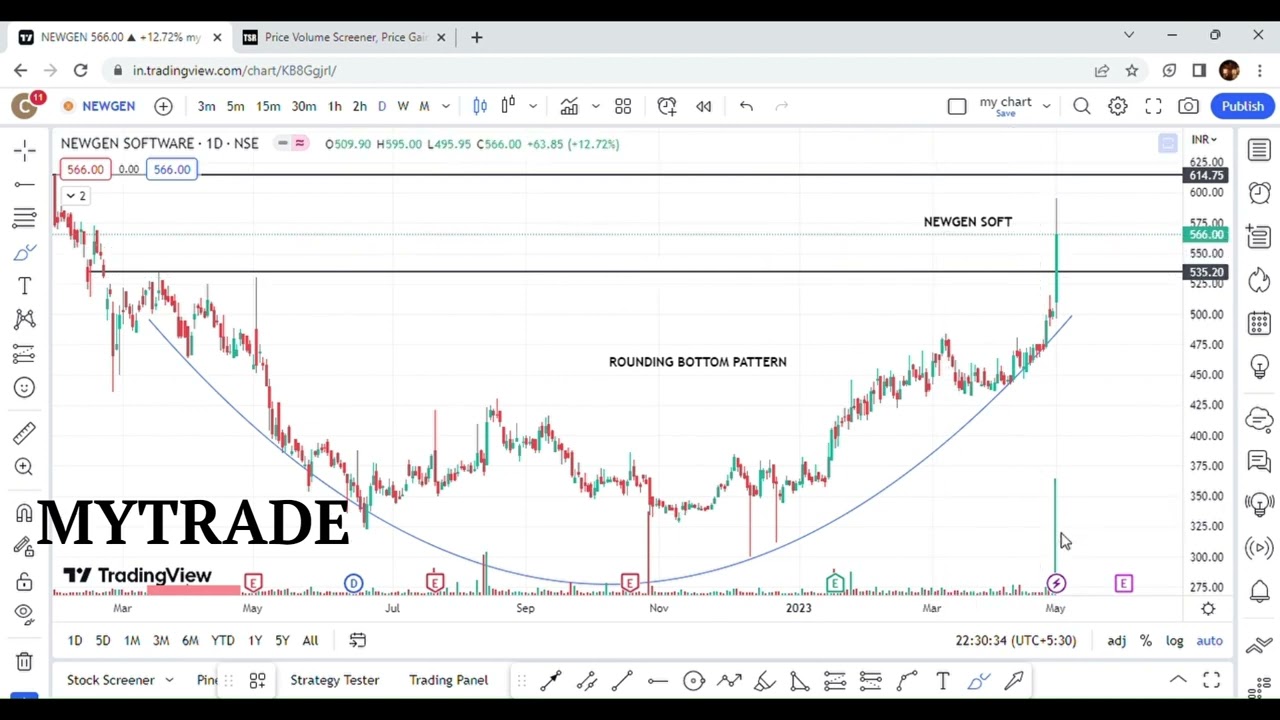
Task: Open chart settings gear icon
Action: 1118,106
